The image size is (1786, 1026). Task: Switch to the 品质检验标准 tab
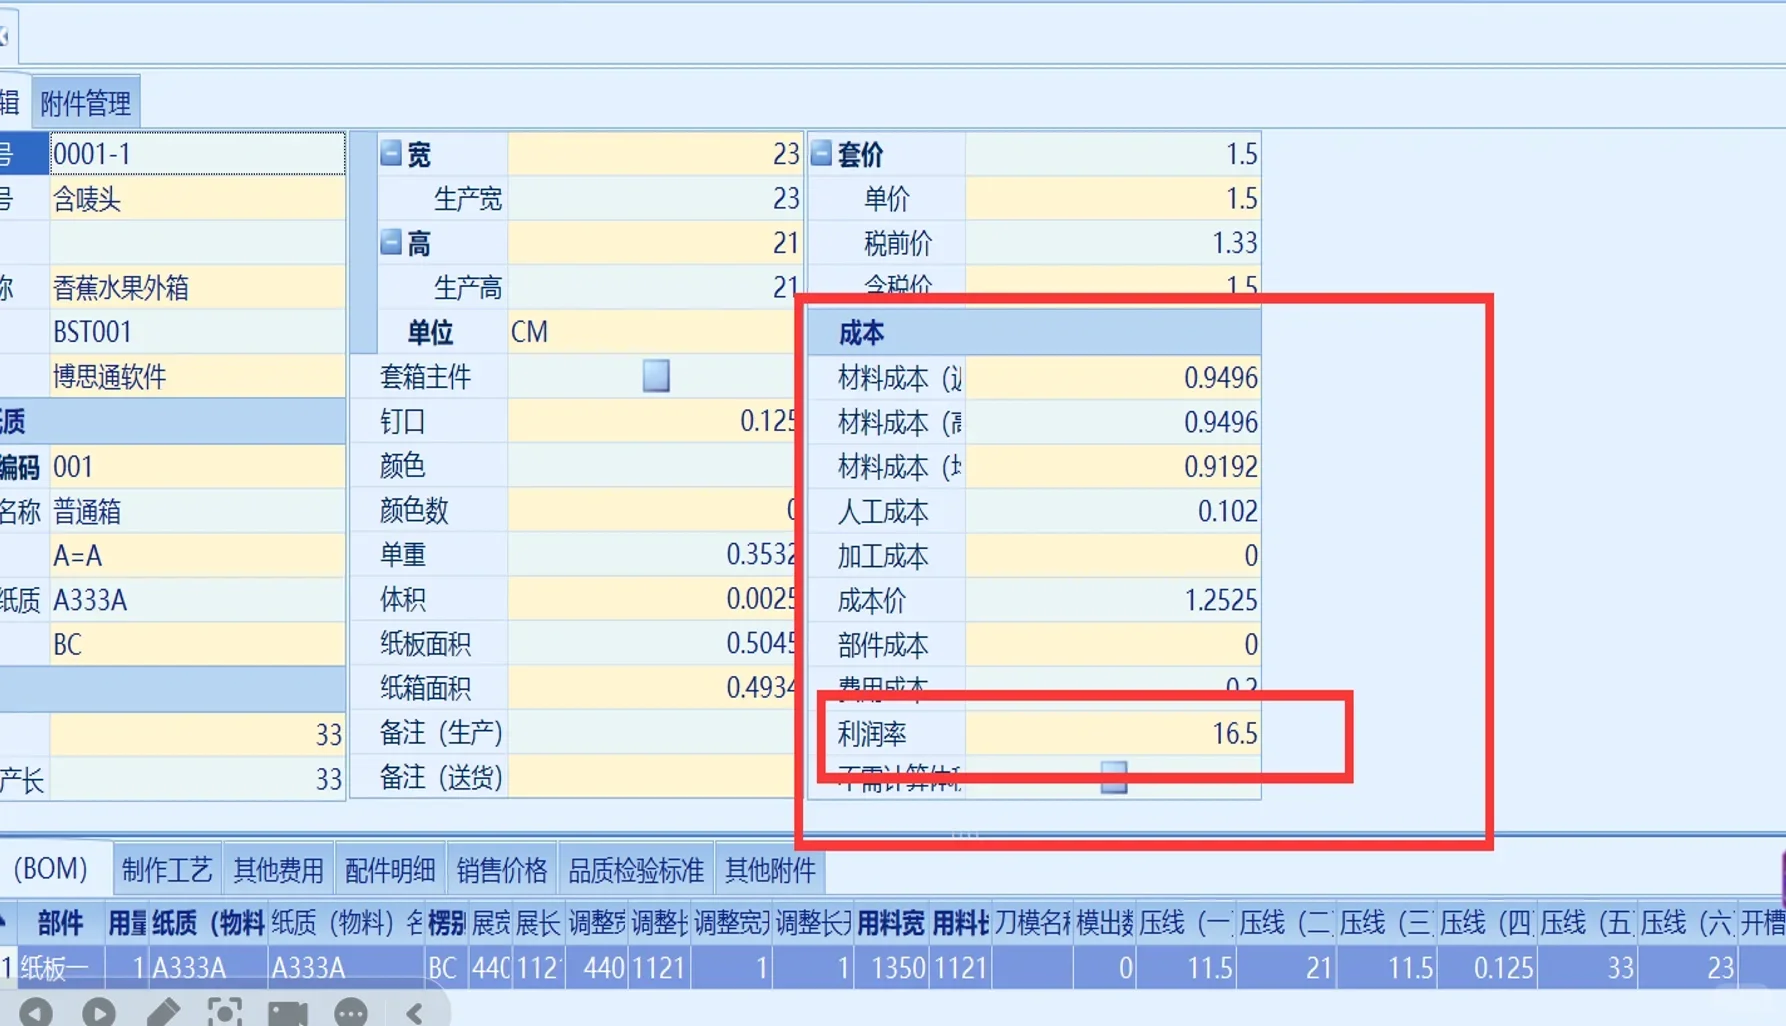click(634, 868)
